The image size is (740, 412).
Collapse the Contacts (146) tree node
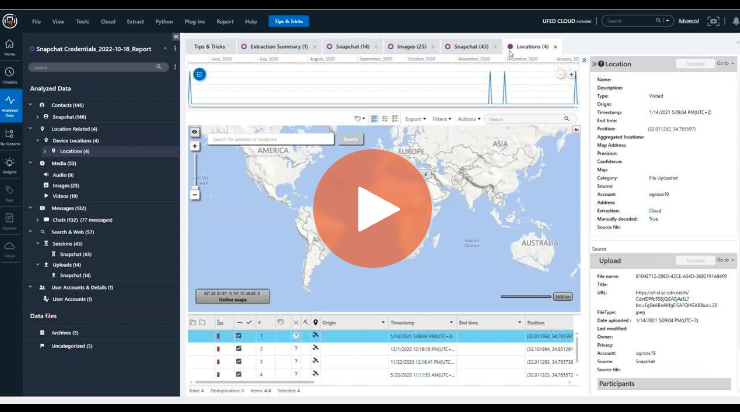click(31, 105)
